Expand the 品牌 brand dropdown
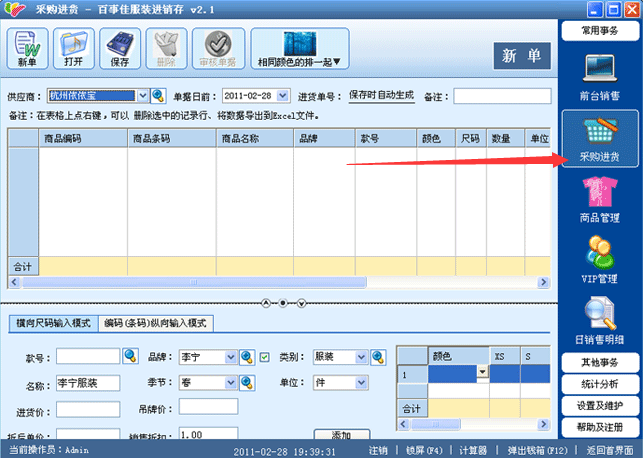The height and width of the screenshot is (458, 643). pyautogui.click(x=231, y=357)
